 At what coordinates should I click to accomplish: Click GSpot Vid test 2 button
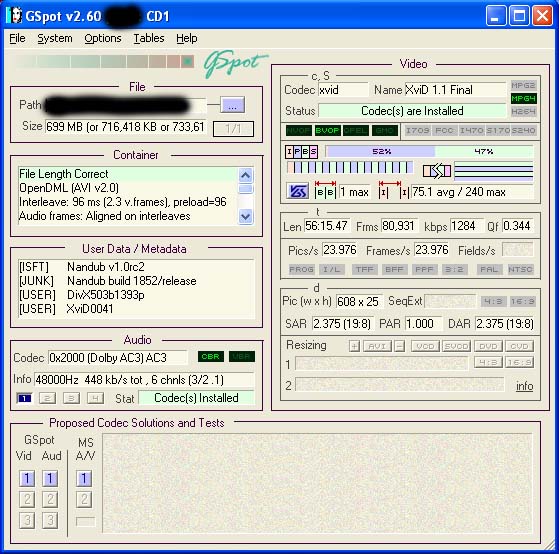coord(27,499)
